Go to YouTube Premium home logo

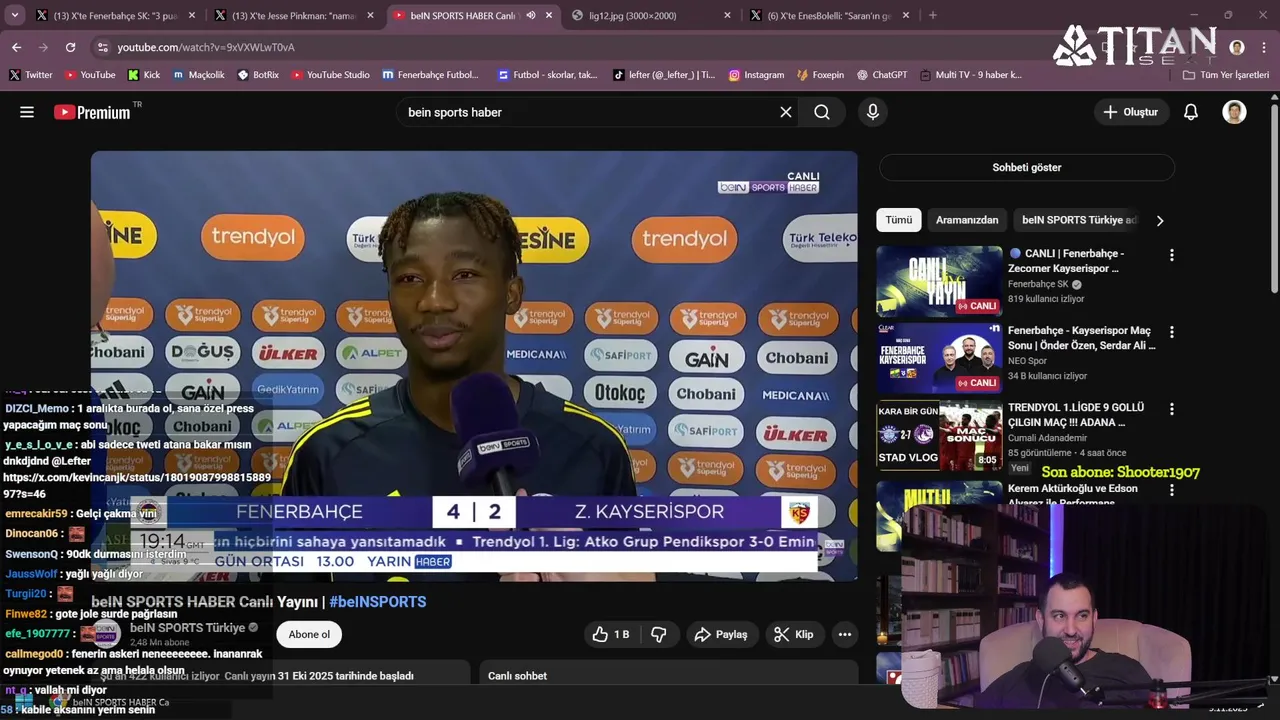coord(92,112)
